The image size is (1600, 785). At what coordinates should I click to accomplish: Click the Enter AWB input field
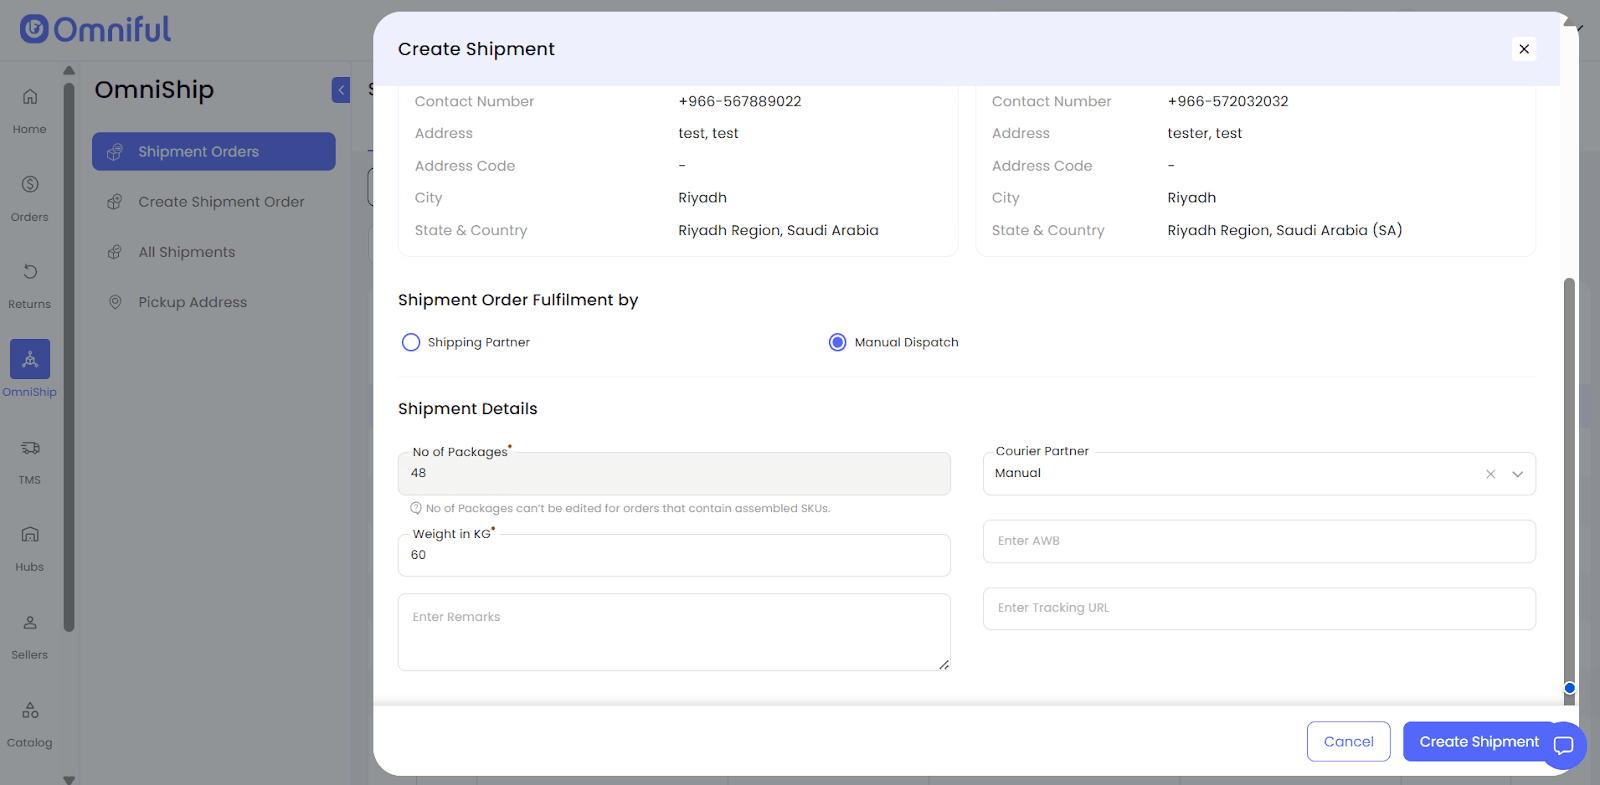tap(1259, 541)
